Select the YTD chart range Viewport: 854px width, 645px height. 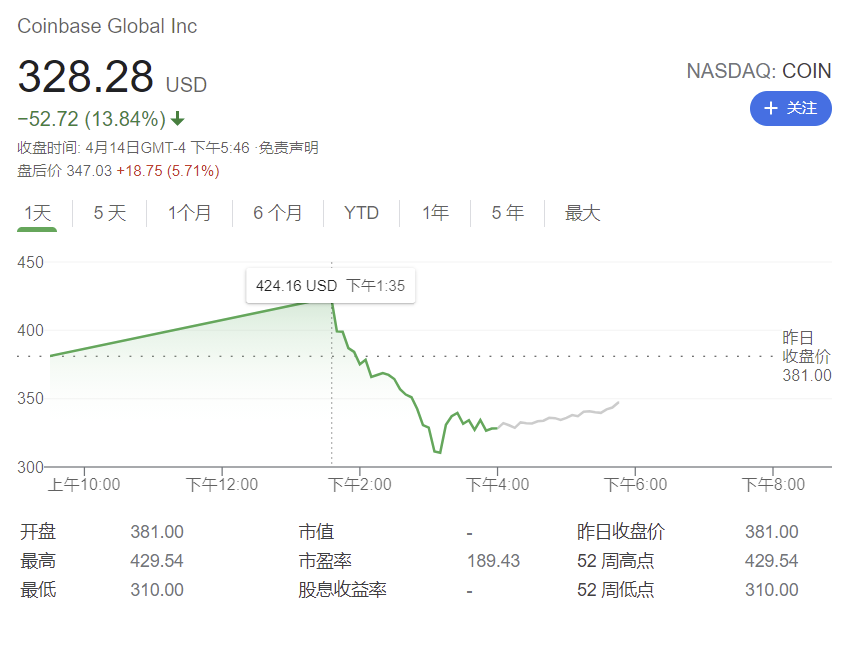pos(361,213)
